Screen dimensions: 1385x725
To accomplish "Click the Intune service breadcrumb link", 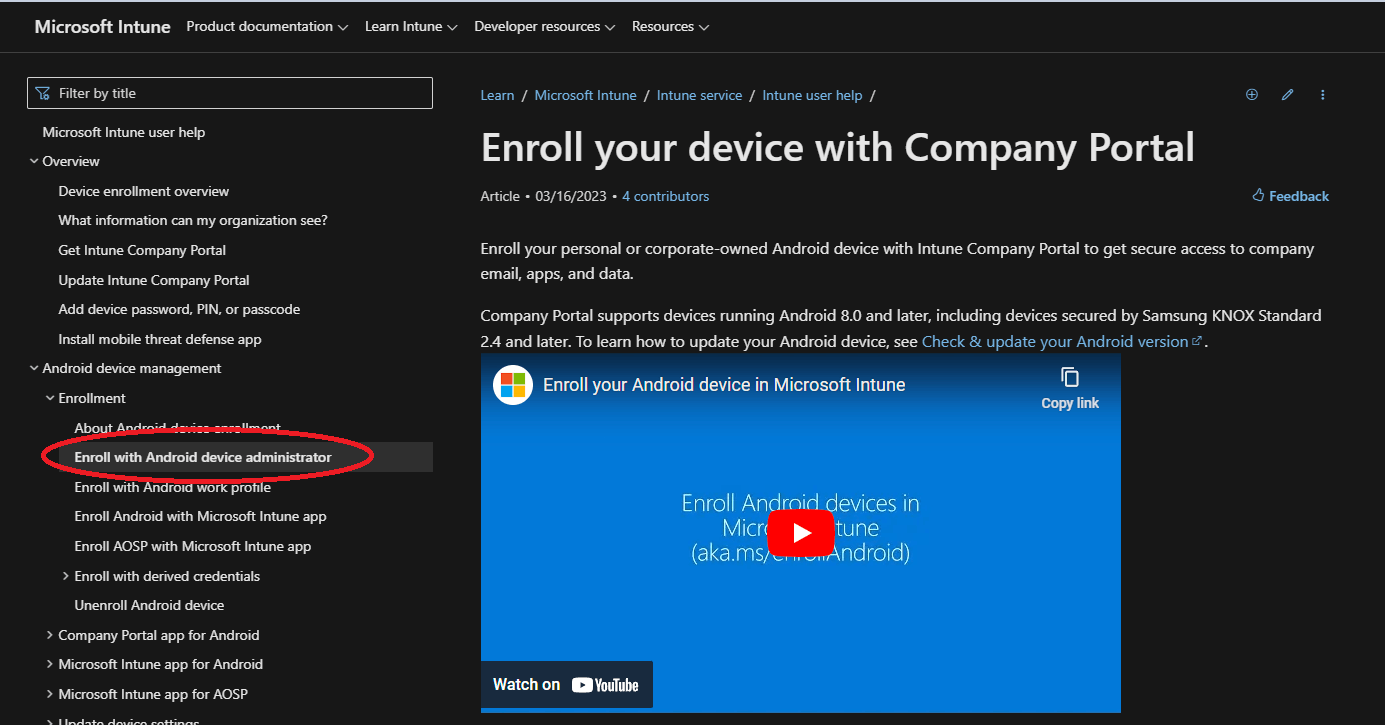I will pos(699,95).
